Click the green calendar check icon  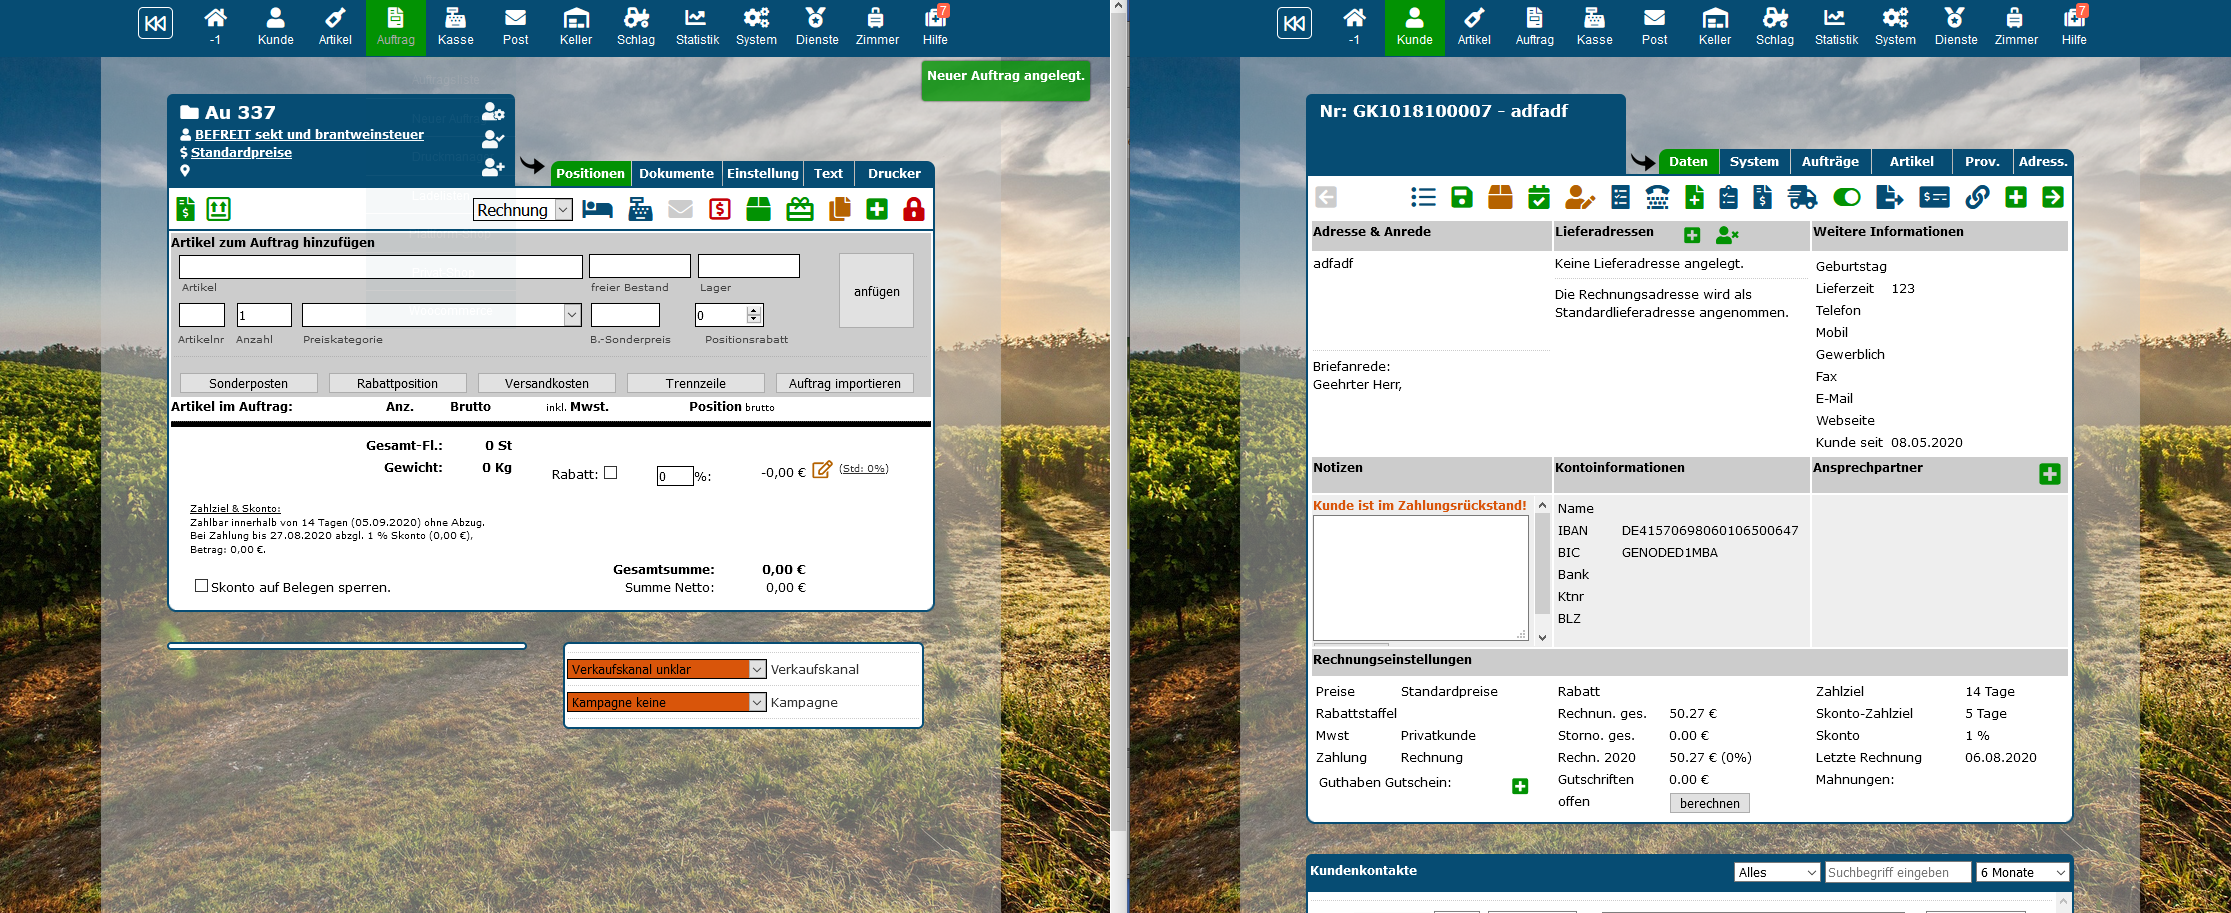pyautogui.click(x=1539, y=197)
